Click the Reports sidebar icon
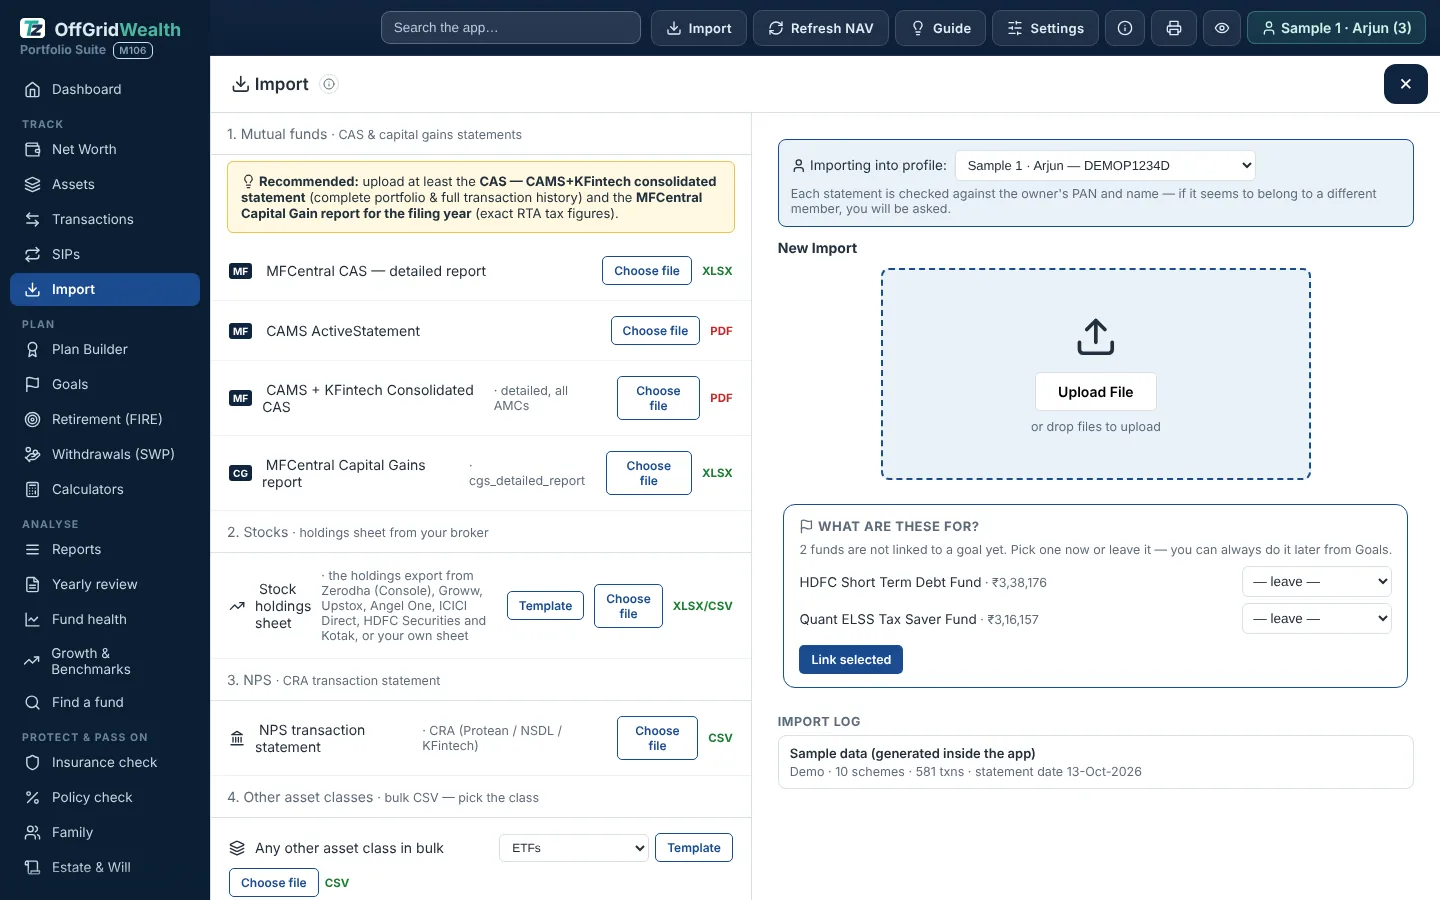The width and height of the screenshot is (1440, 900). (33, 549)
